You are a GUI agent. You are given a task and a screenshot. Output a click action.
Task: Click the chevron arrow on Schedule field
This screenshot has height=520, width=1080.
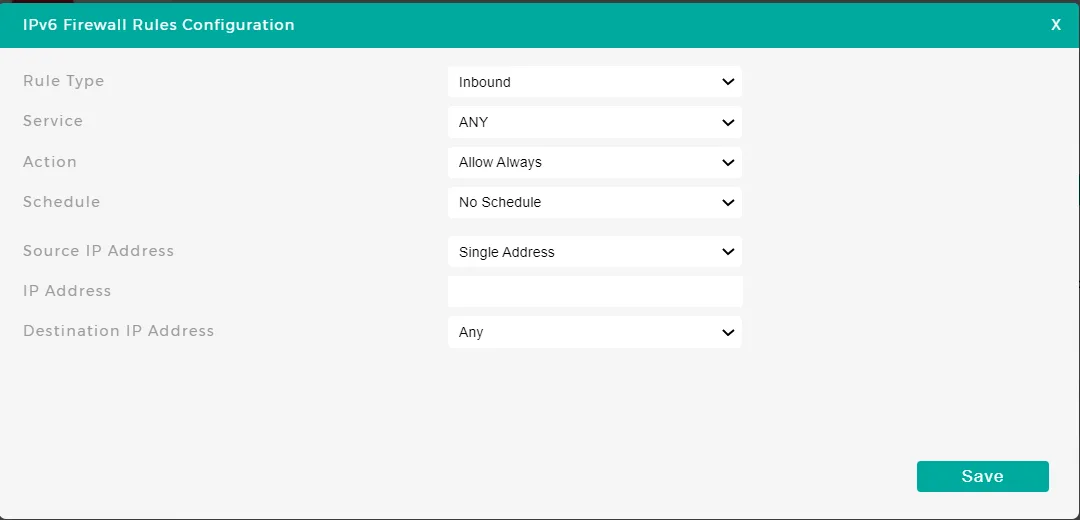[x=728, y=202]
